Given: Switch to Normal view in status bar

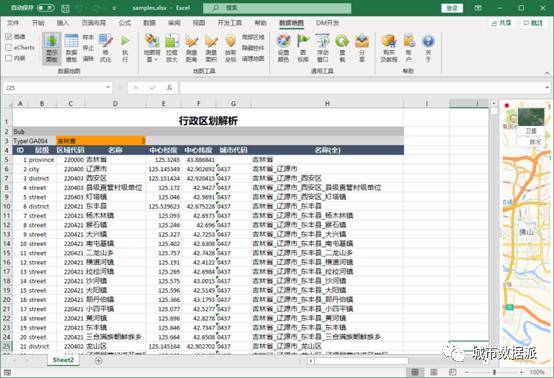Looking at the screenshot, I should [x=415, y=372].
